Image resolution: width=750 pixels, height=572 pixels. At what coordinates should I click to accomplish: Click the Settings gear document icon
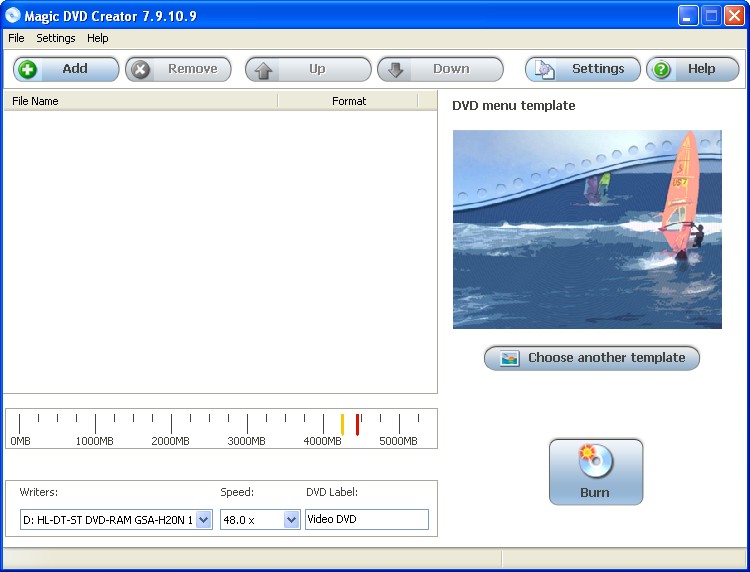544,70
